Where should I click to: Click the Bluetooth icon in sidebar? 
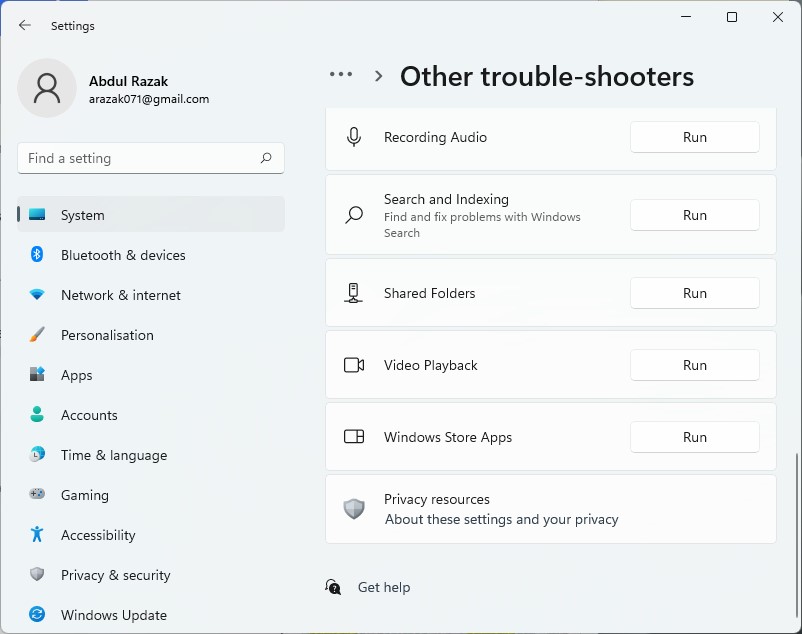(37, 254)
